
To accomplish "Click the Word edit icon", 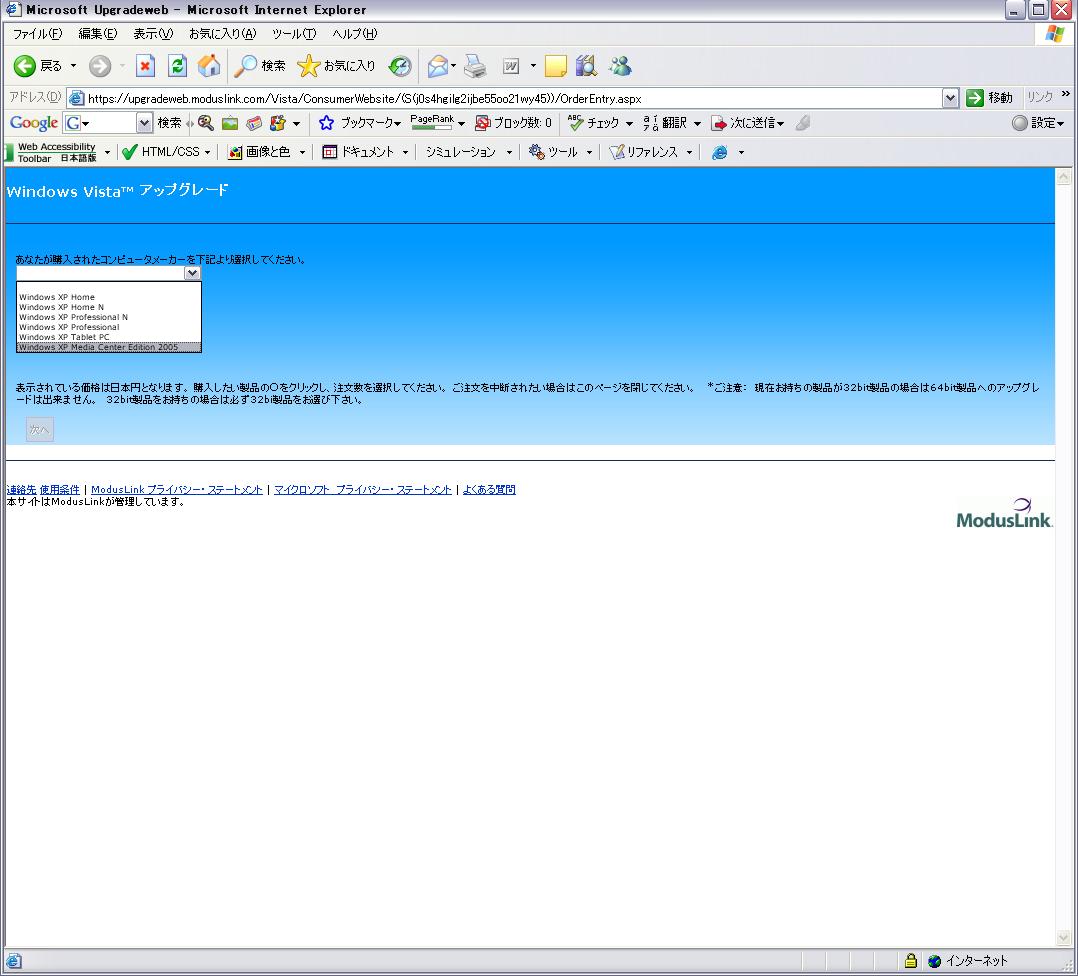I will pos(511,66).
